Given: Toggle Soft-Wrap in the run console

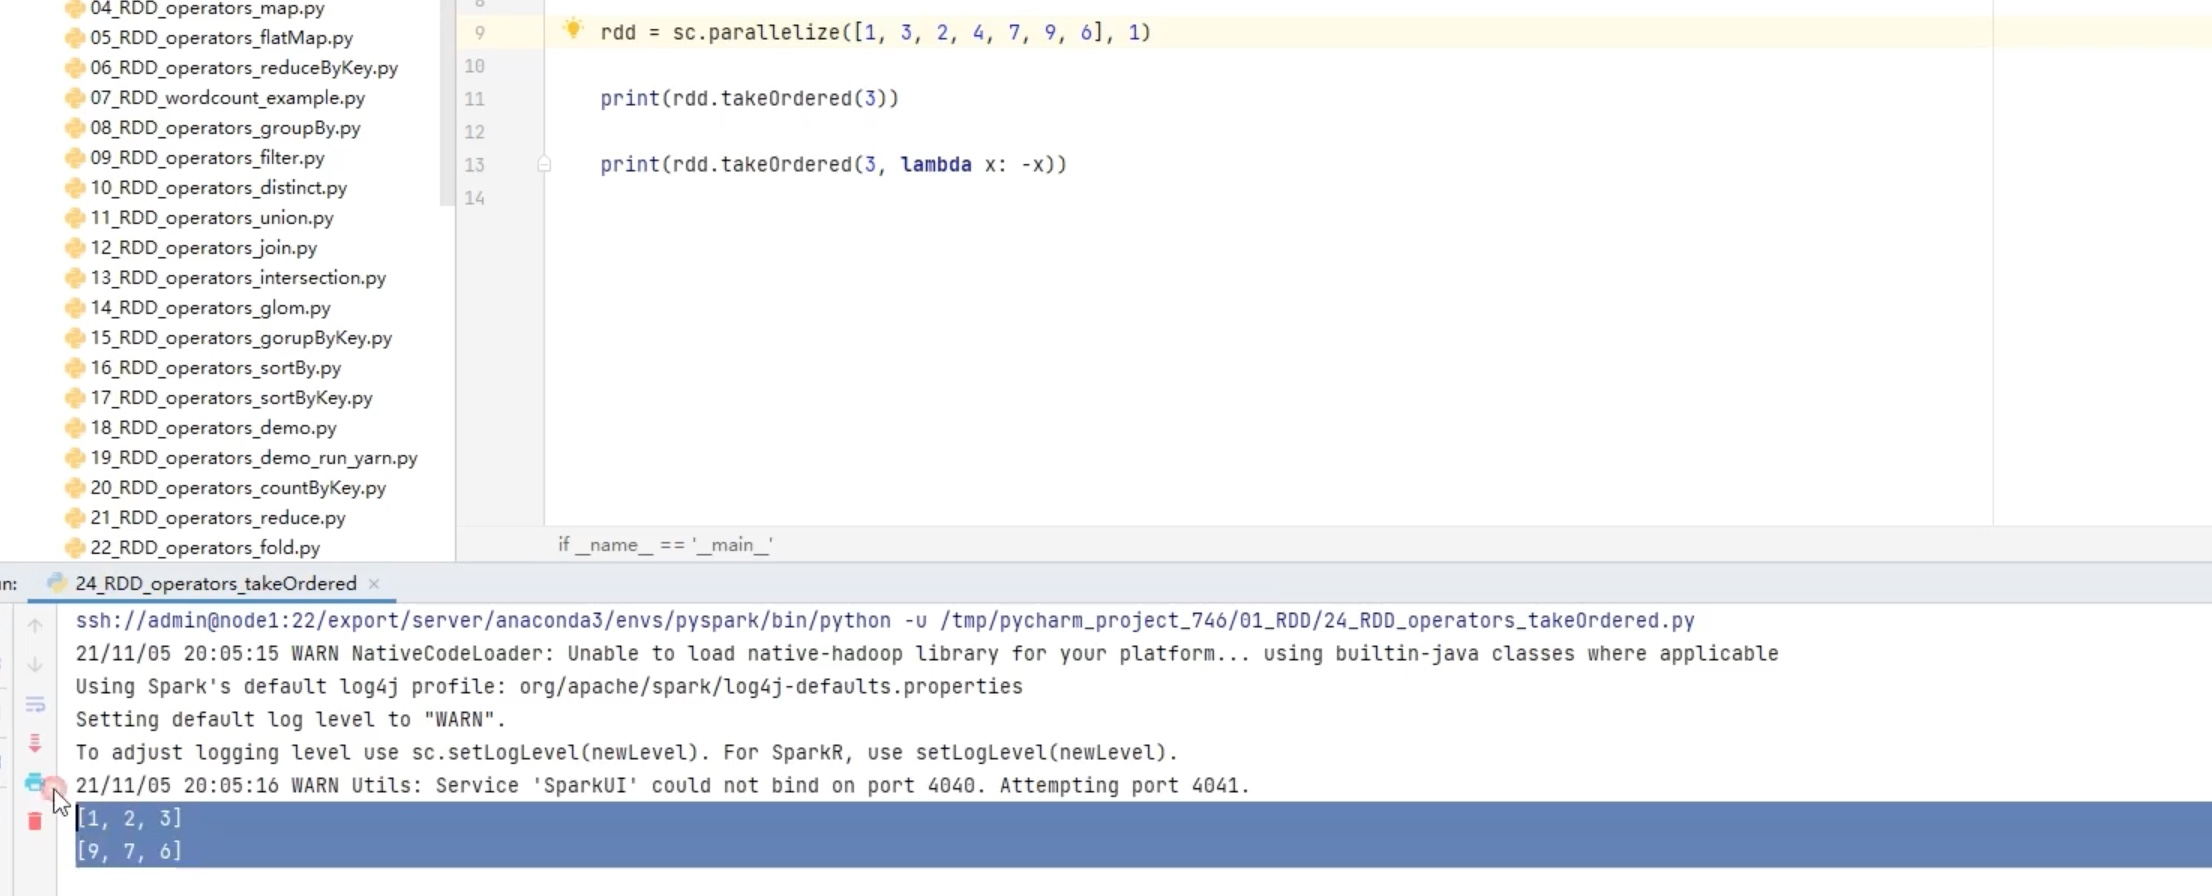Looking at the screenshot, I should [35, 704].
